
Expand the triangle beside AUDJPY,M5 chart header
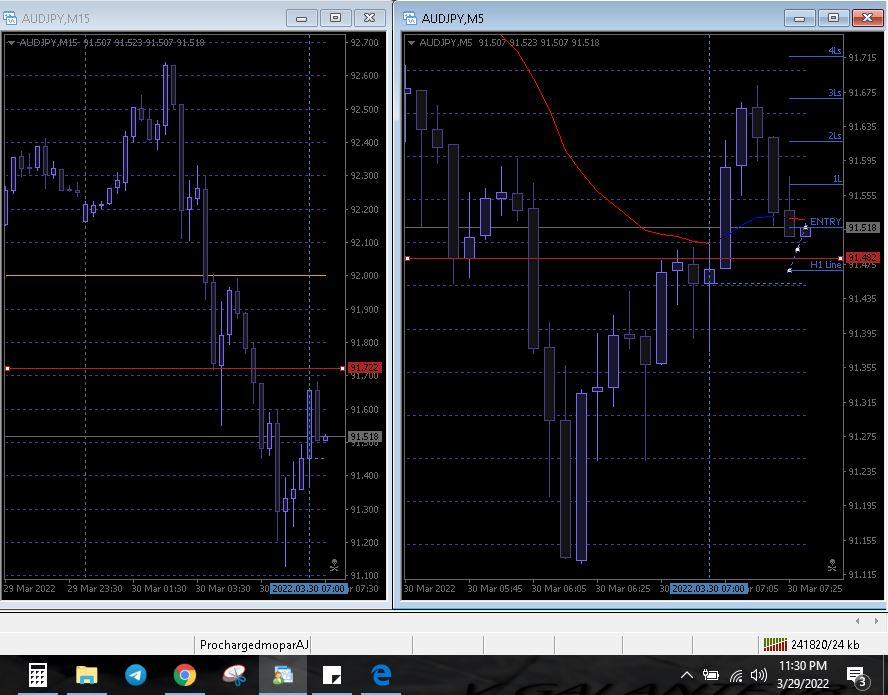coord(411,42)
